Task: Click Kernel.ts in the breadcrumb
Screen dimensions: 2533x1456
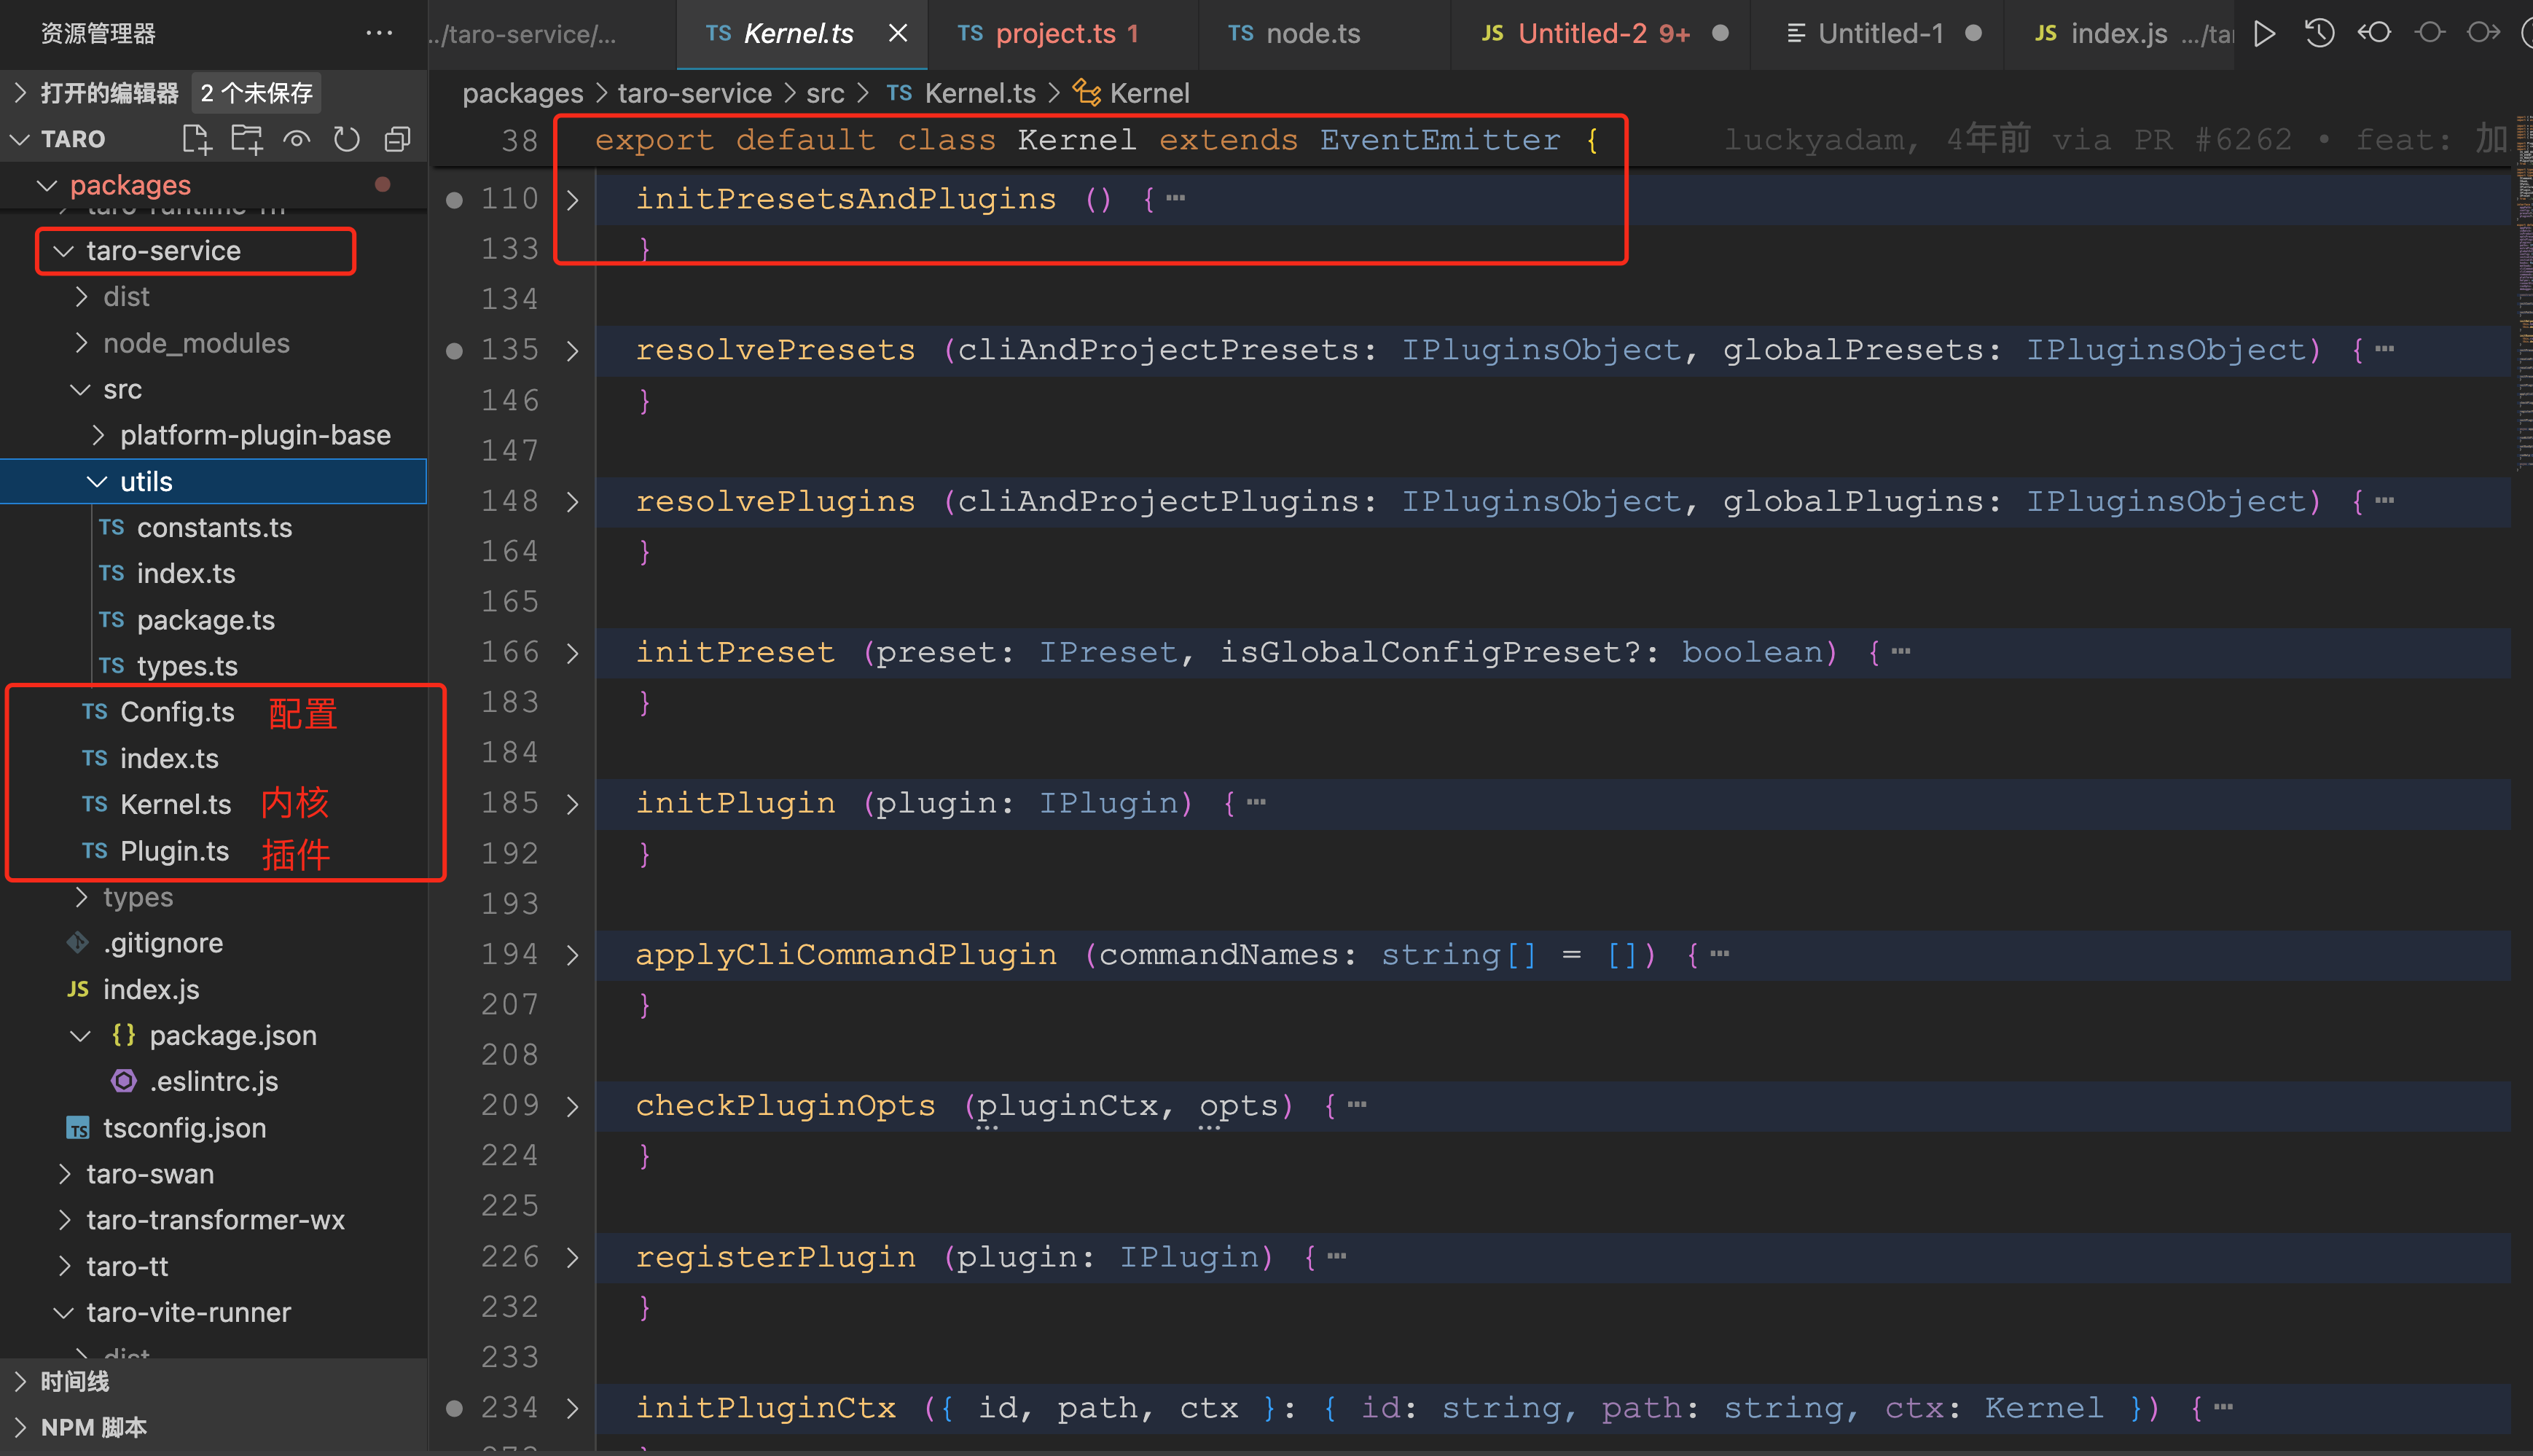Action: pos(979,93)
